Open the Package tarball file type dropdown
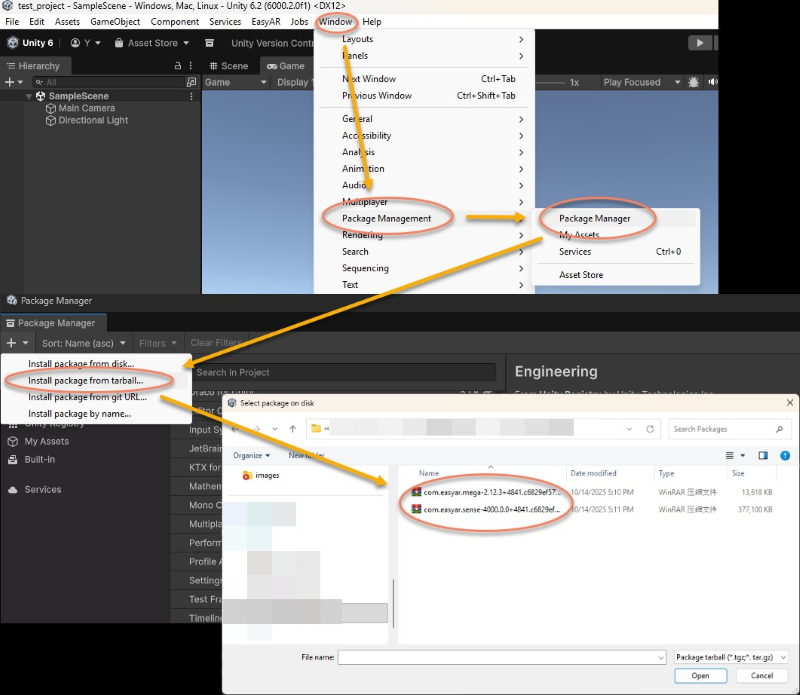Screen dimensions: 800x695 click(731, 657)
